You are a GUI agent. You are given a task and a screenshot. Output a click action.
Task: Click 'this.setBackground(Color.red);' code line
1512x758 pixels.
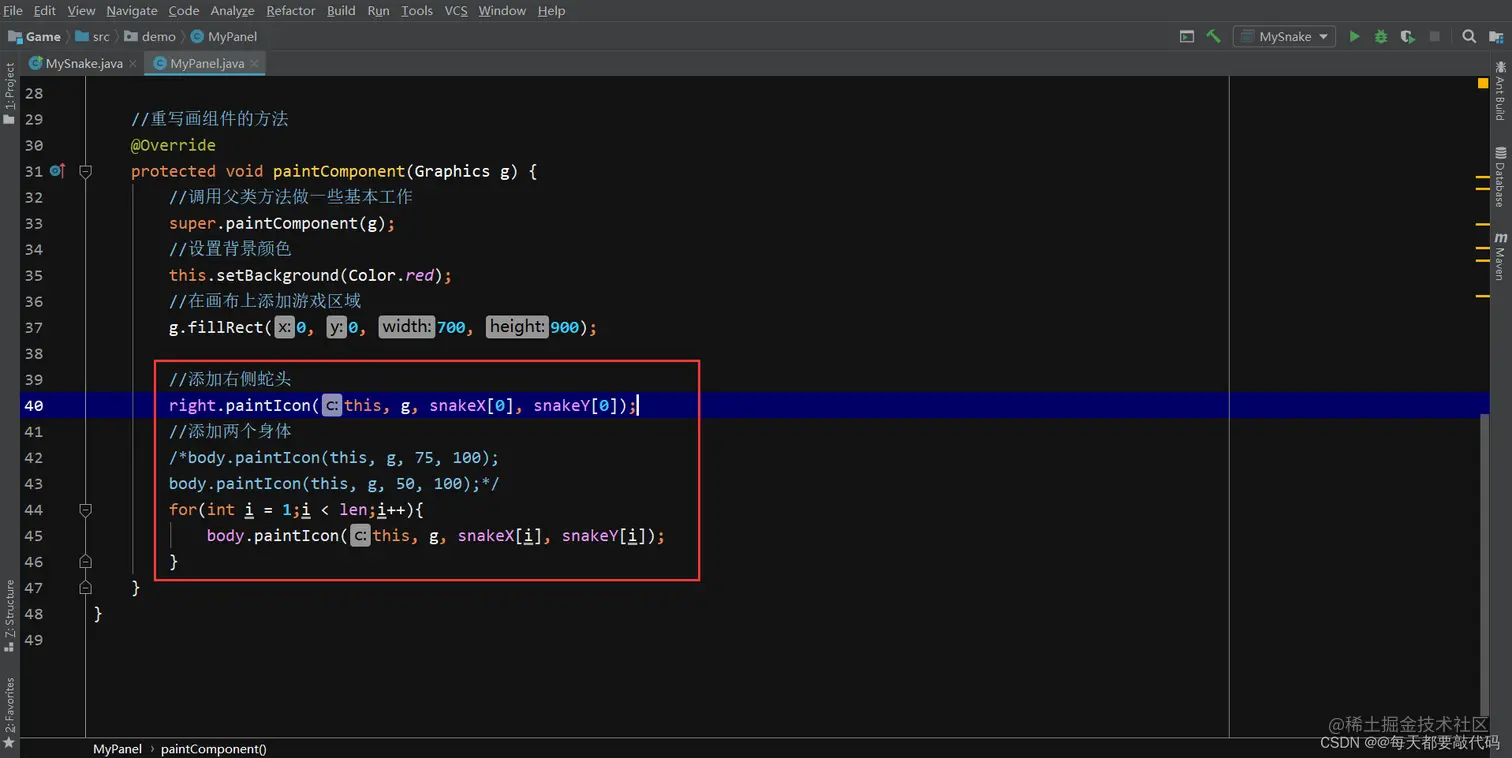(310, 275)
